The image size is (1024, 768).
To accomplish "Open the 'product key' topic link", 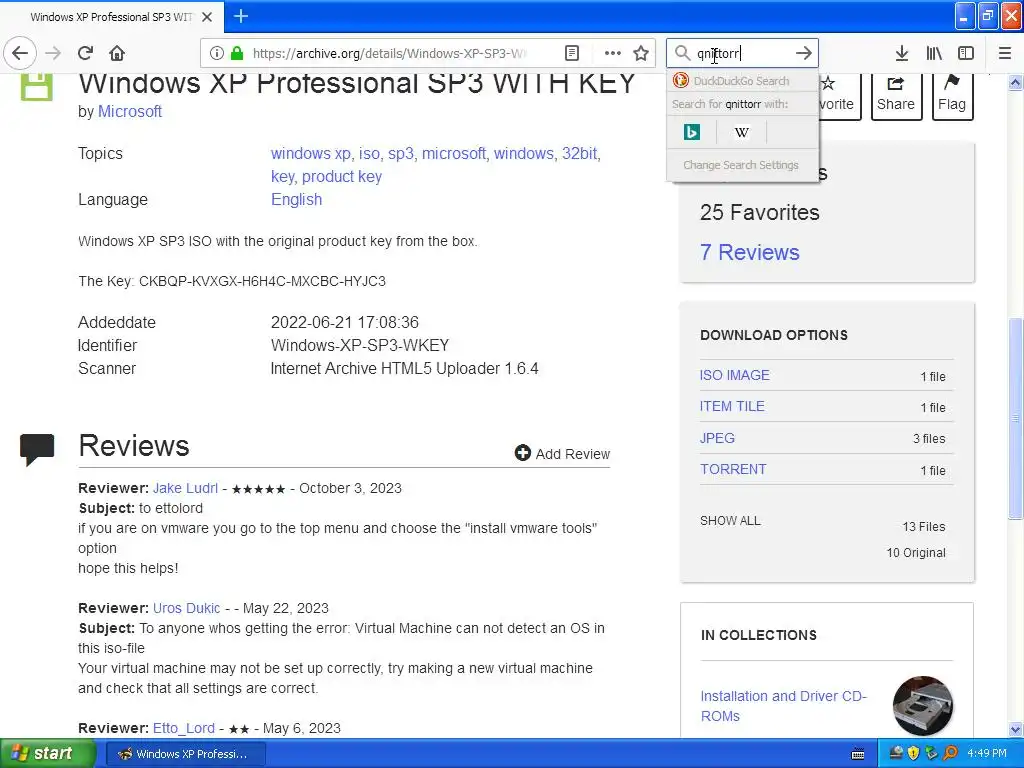I will click(x=342, y=176).
